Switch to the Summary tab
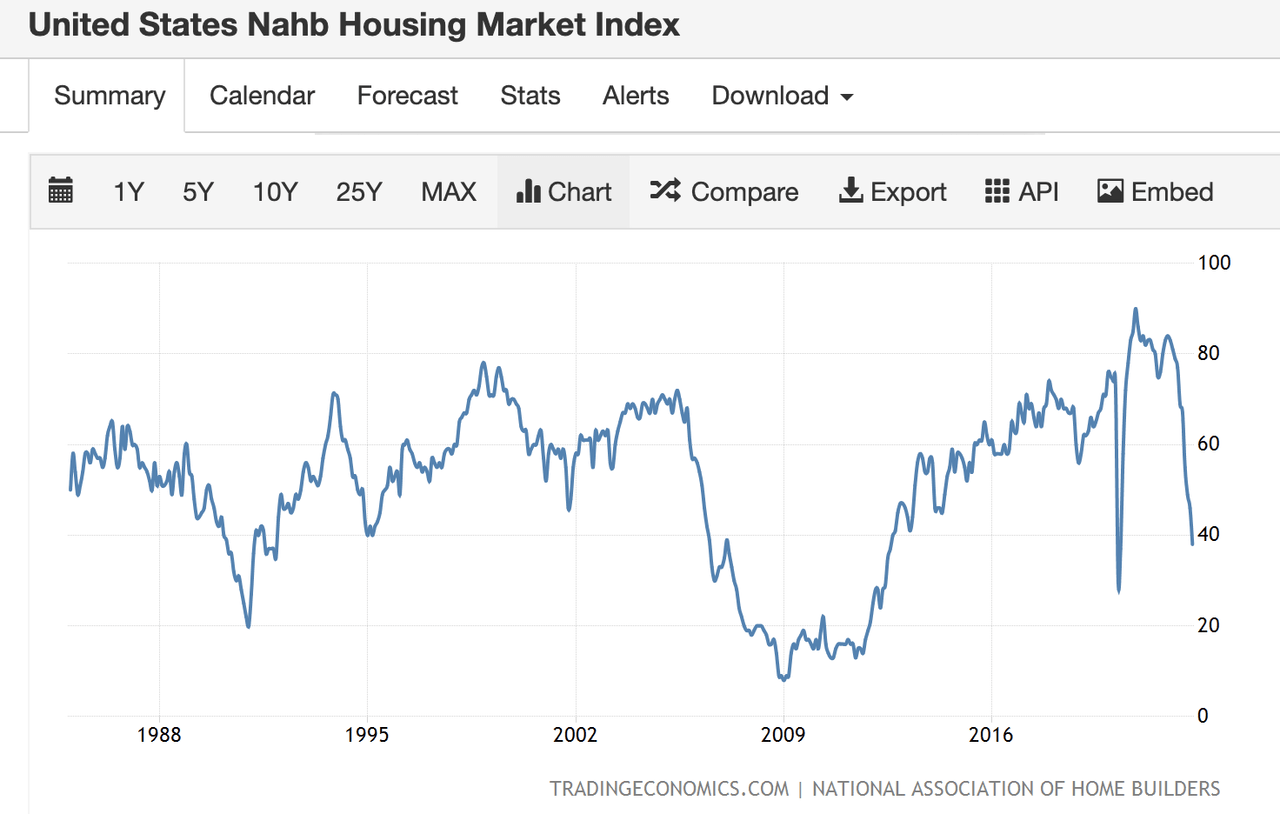 109,96
